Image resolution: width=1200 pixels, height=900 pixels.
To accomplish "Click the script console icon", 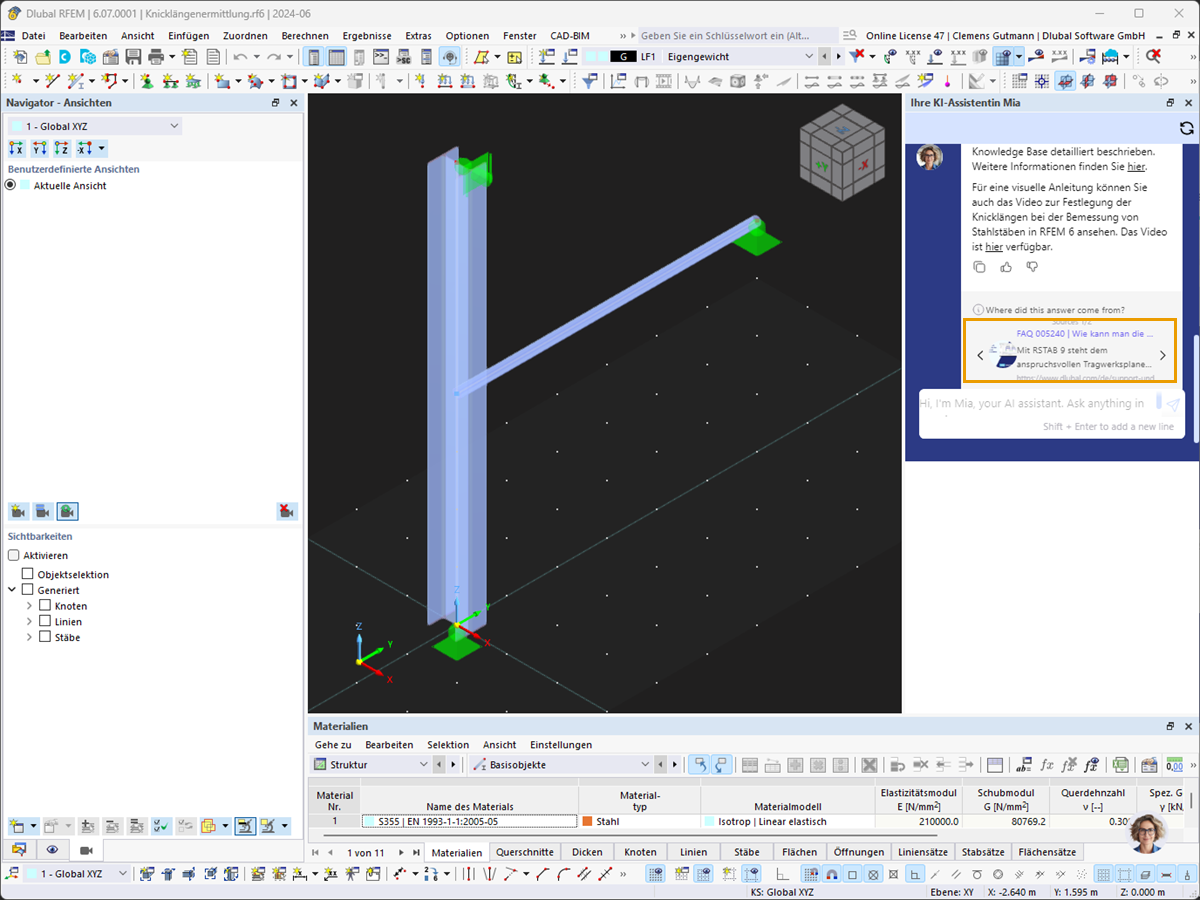I will pos(381,57).
